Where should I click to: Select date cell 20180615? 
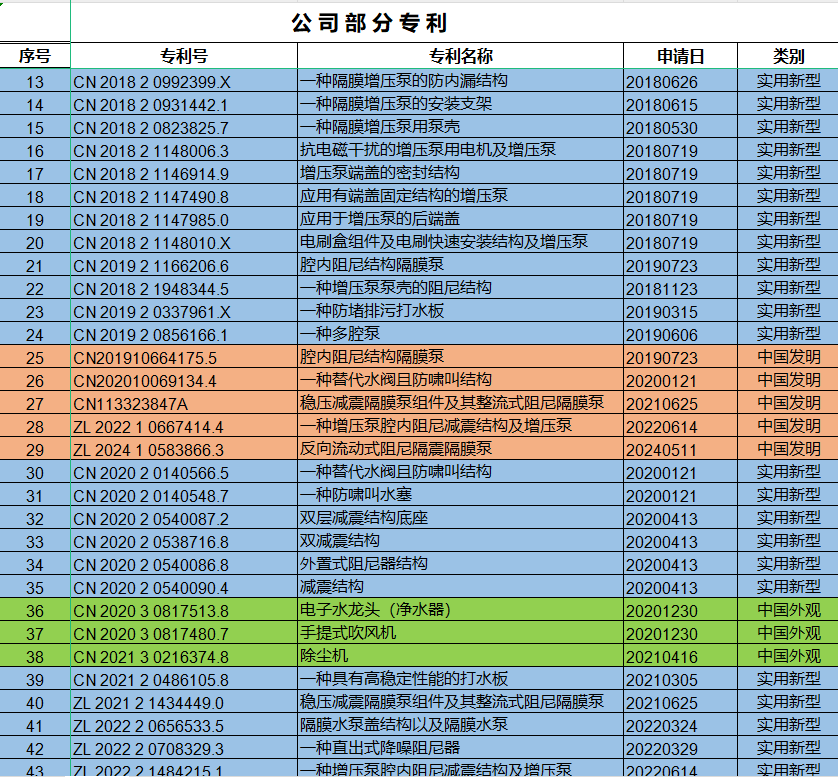click(x=680, y=104)
